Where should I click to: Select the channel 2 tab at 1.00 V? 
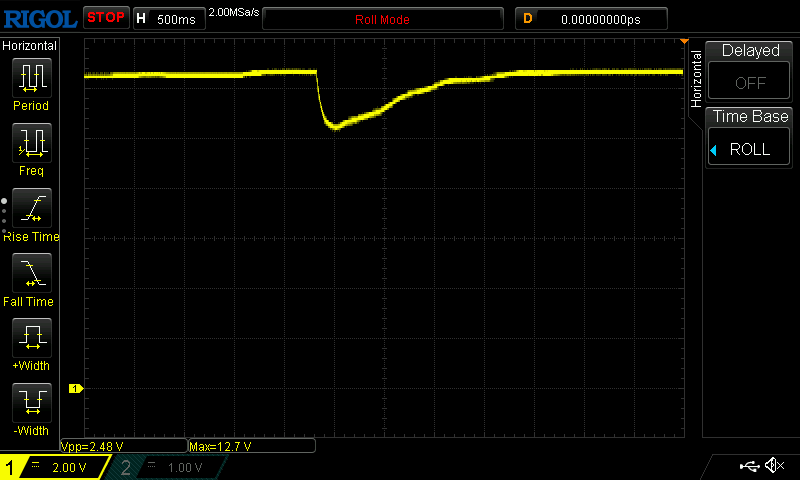[x=166, y=467]
